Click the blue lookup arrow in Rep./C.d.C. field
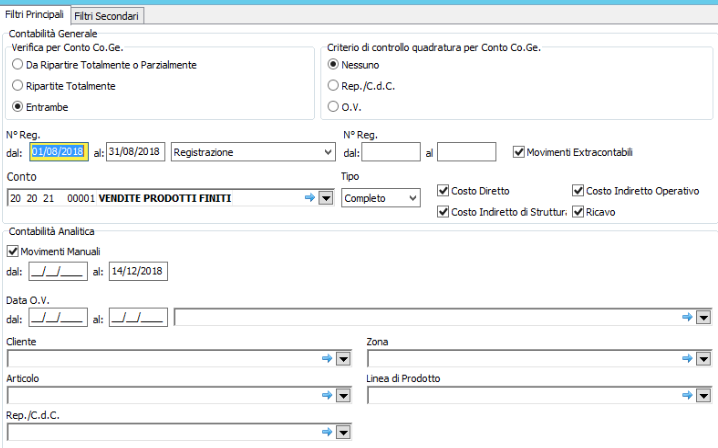 click(x=326, y=432)
